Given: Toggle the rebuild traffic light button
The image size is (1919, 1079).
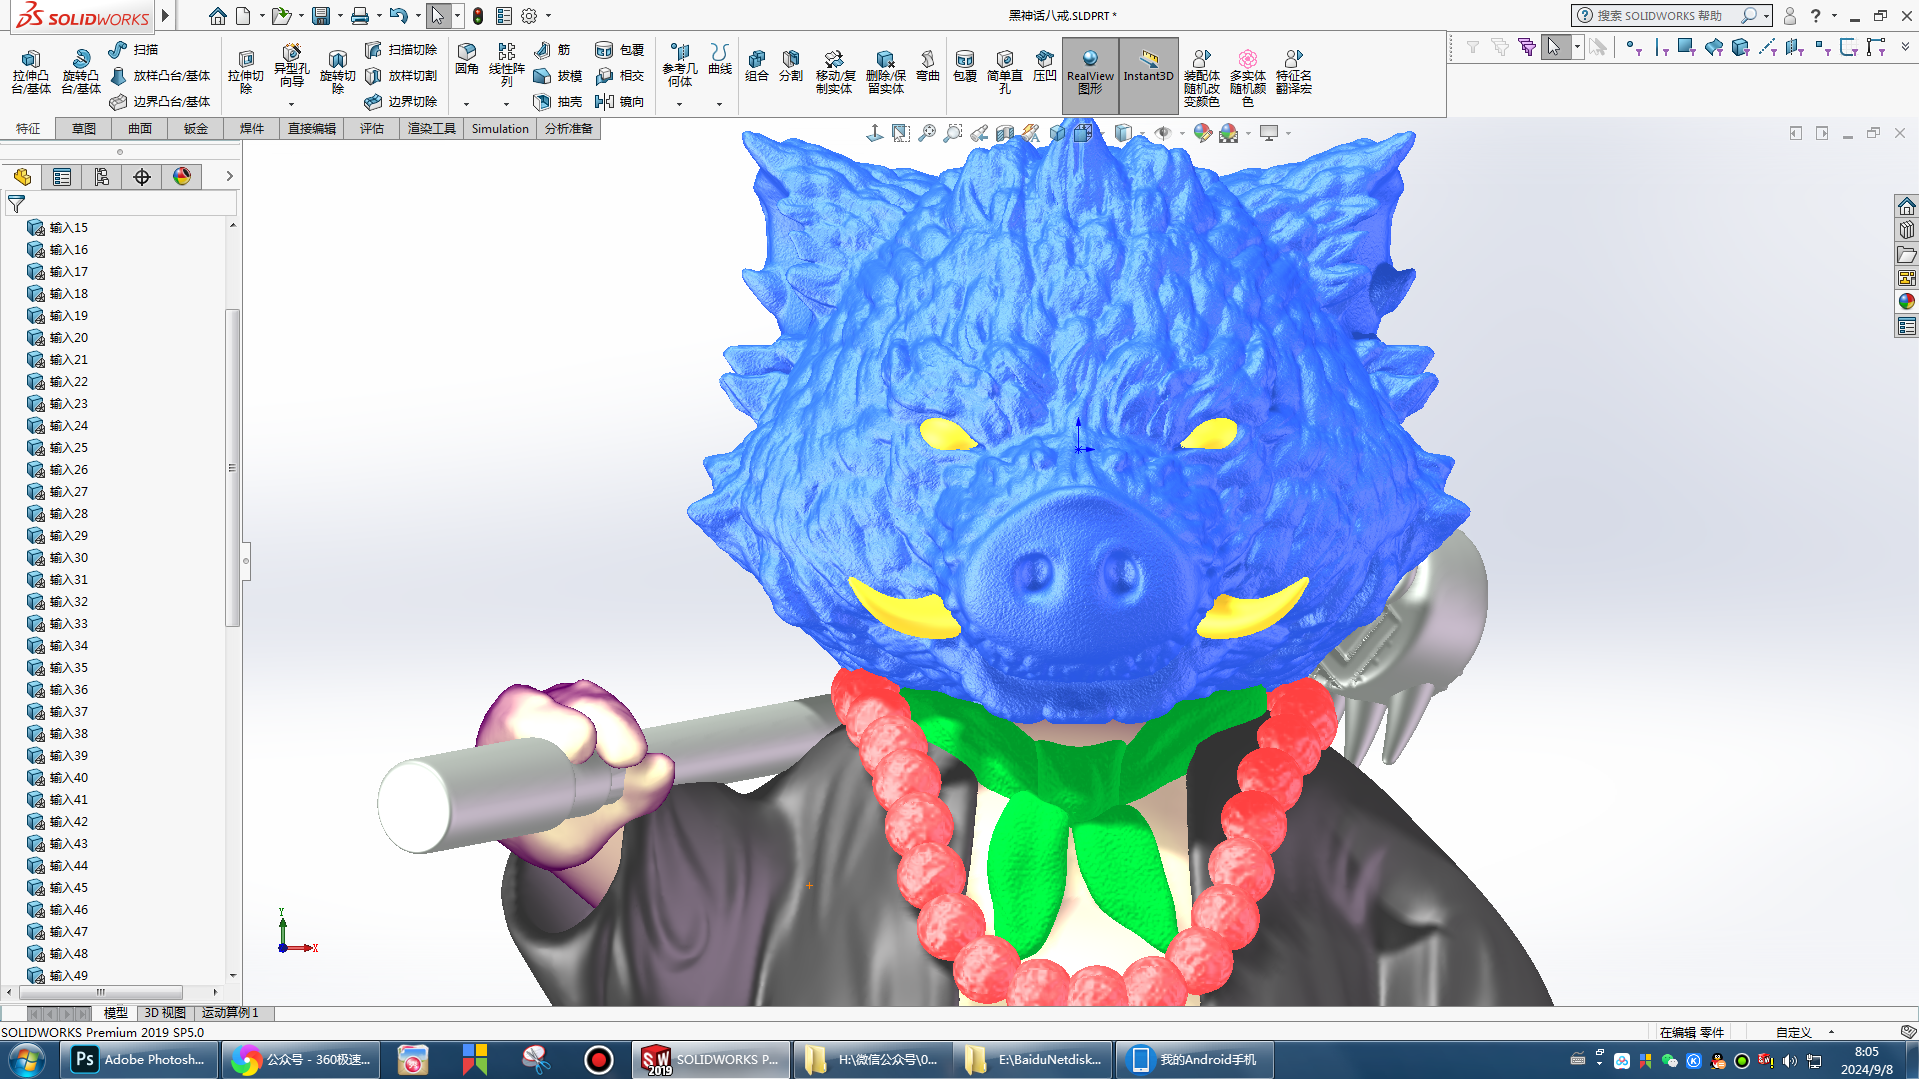Looking at the screenshot, I should click(478, 16).
